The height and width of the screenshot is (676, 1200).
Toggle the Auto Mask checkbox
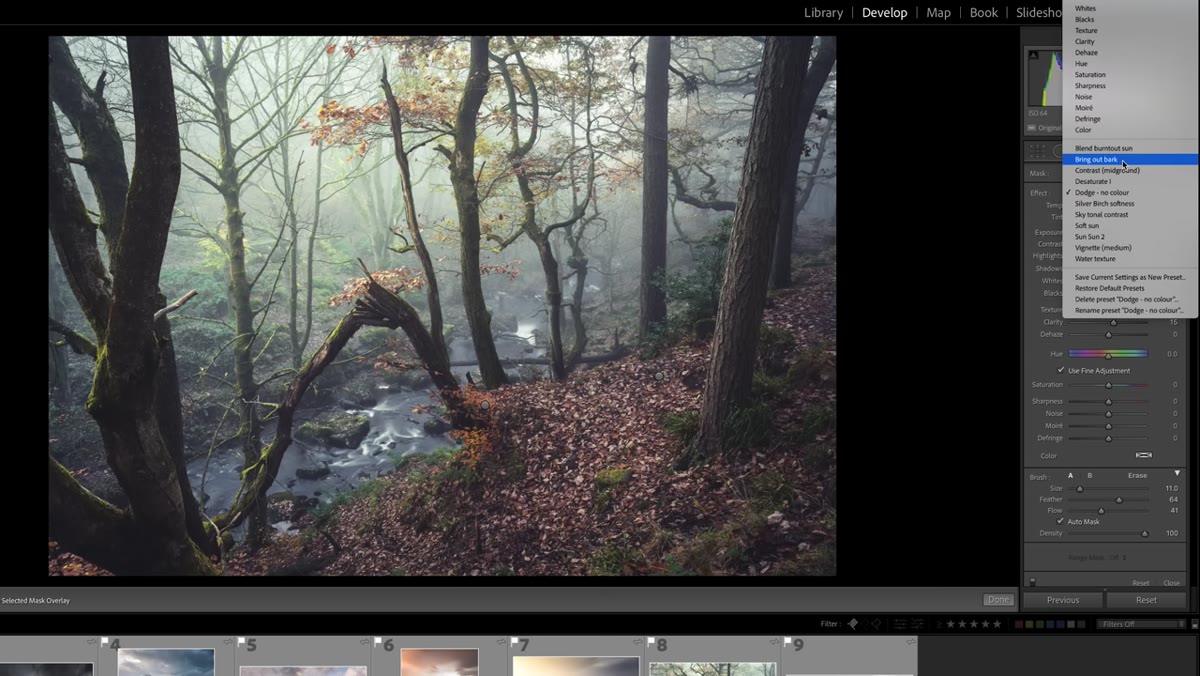[1060, 521]
